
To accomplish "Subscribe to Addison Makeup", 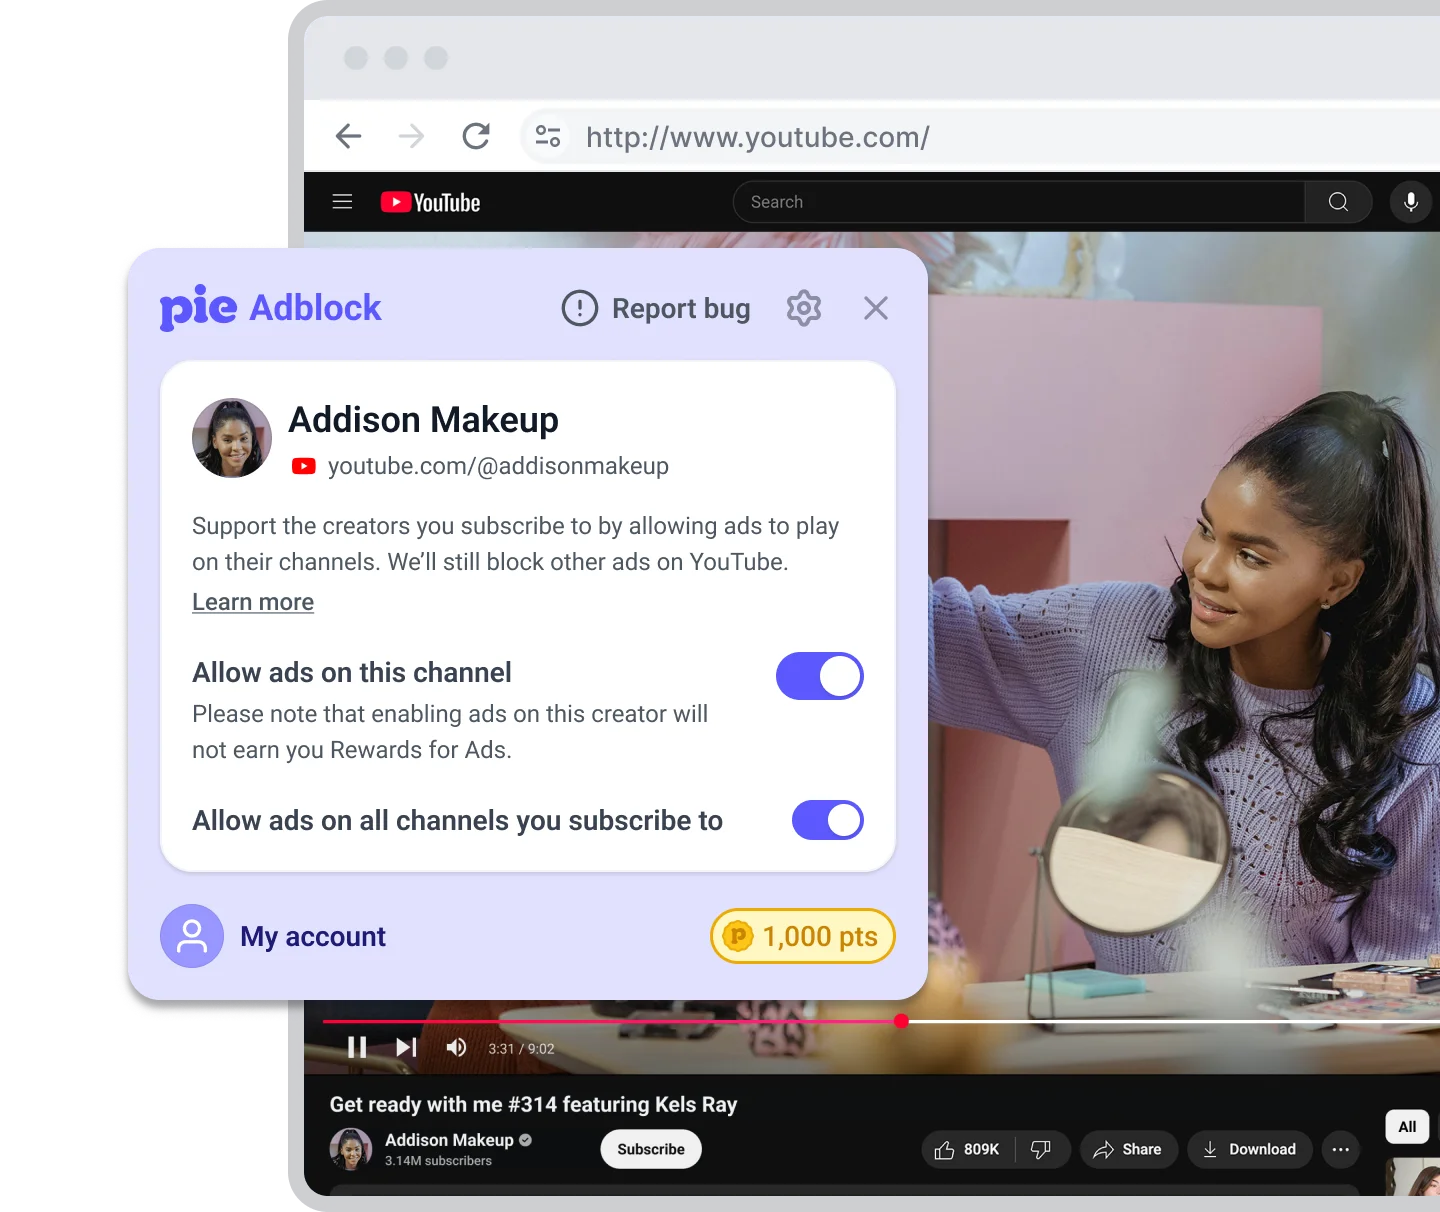I will pos(651,1149).
